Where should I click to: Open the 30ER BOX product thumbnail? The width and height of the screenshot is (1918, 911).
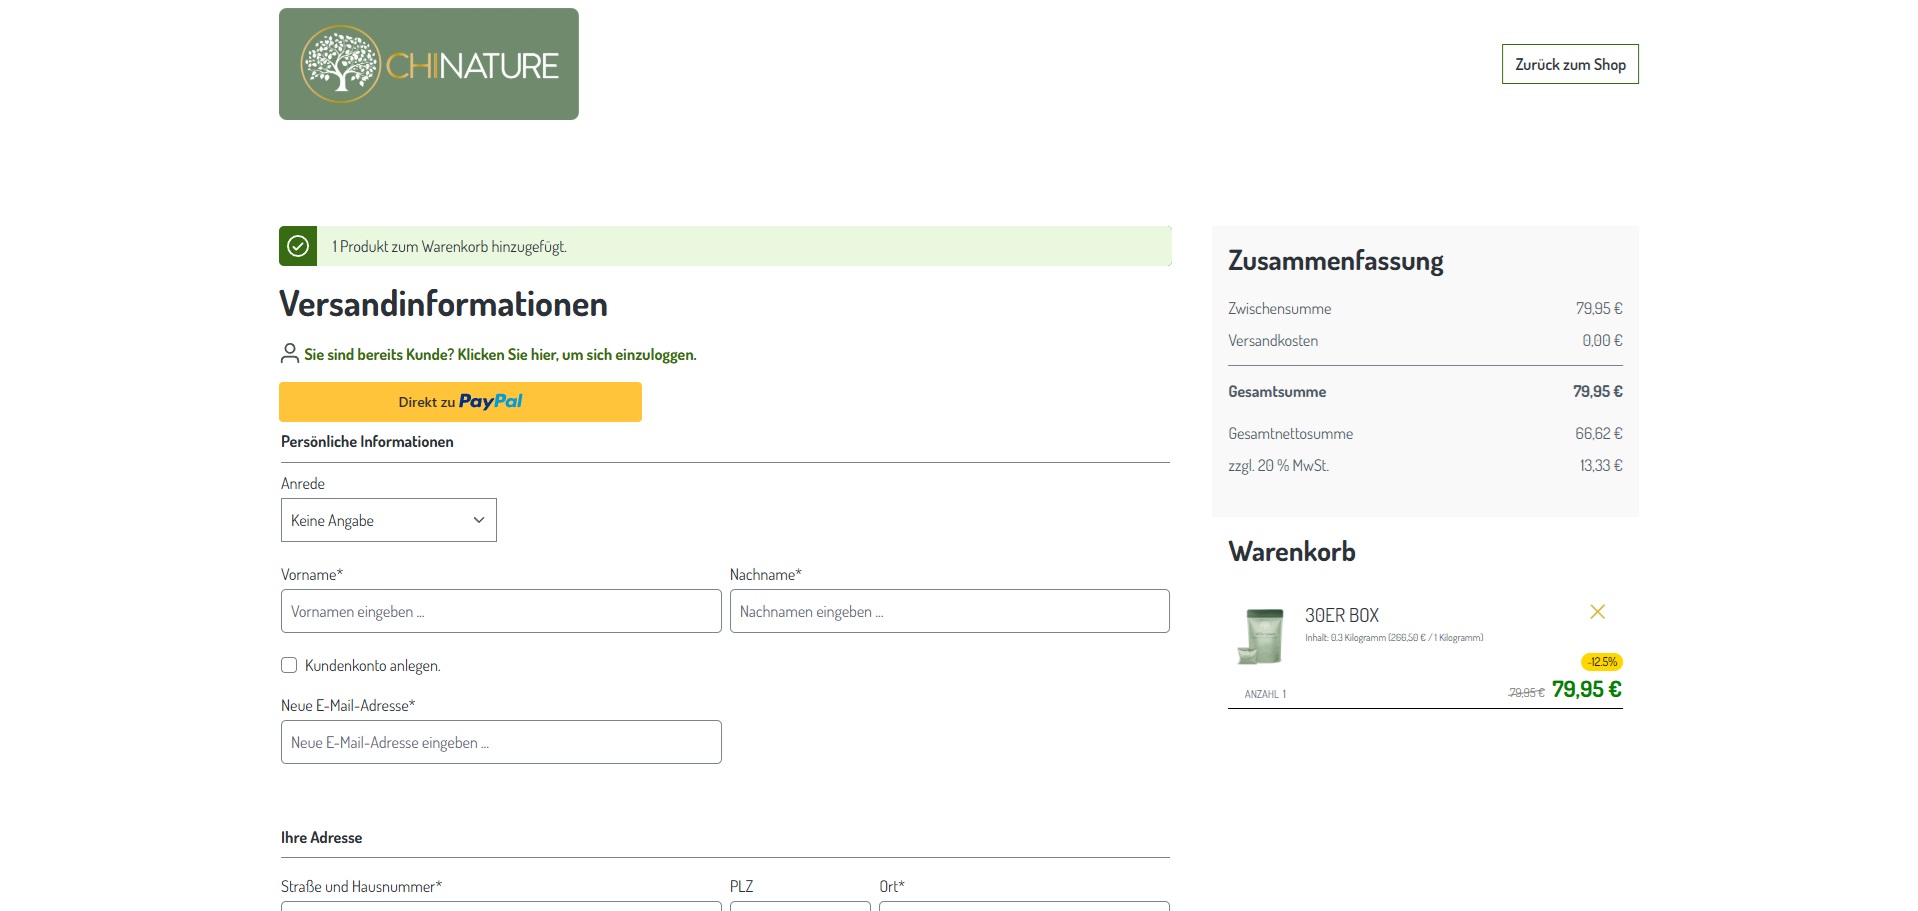coord(1260,636)
